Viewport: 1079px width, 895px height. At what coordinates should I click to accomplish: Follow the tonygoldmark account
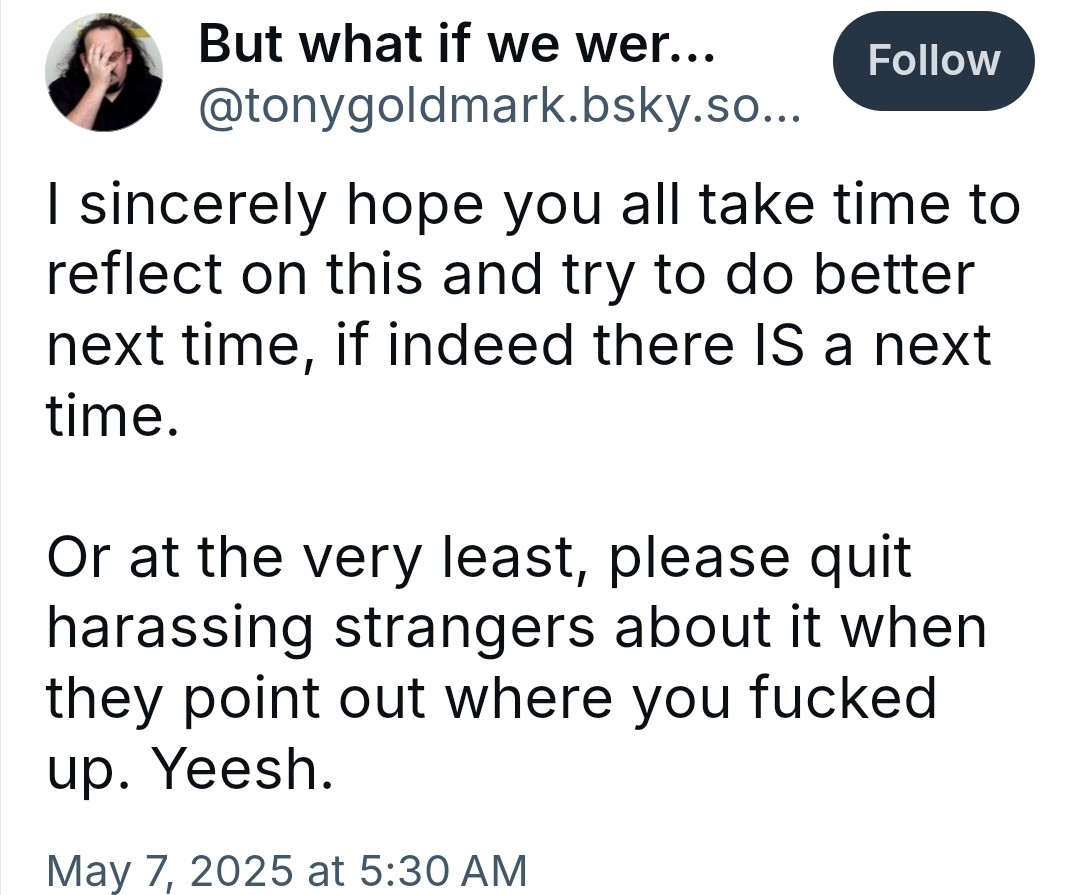(x=933, y=61)
